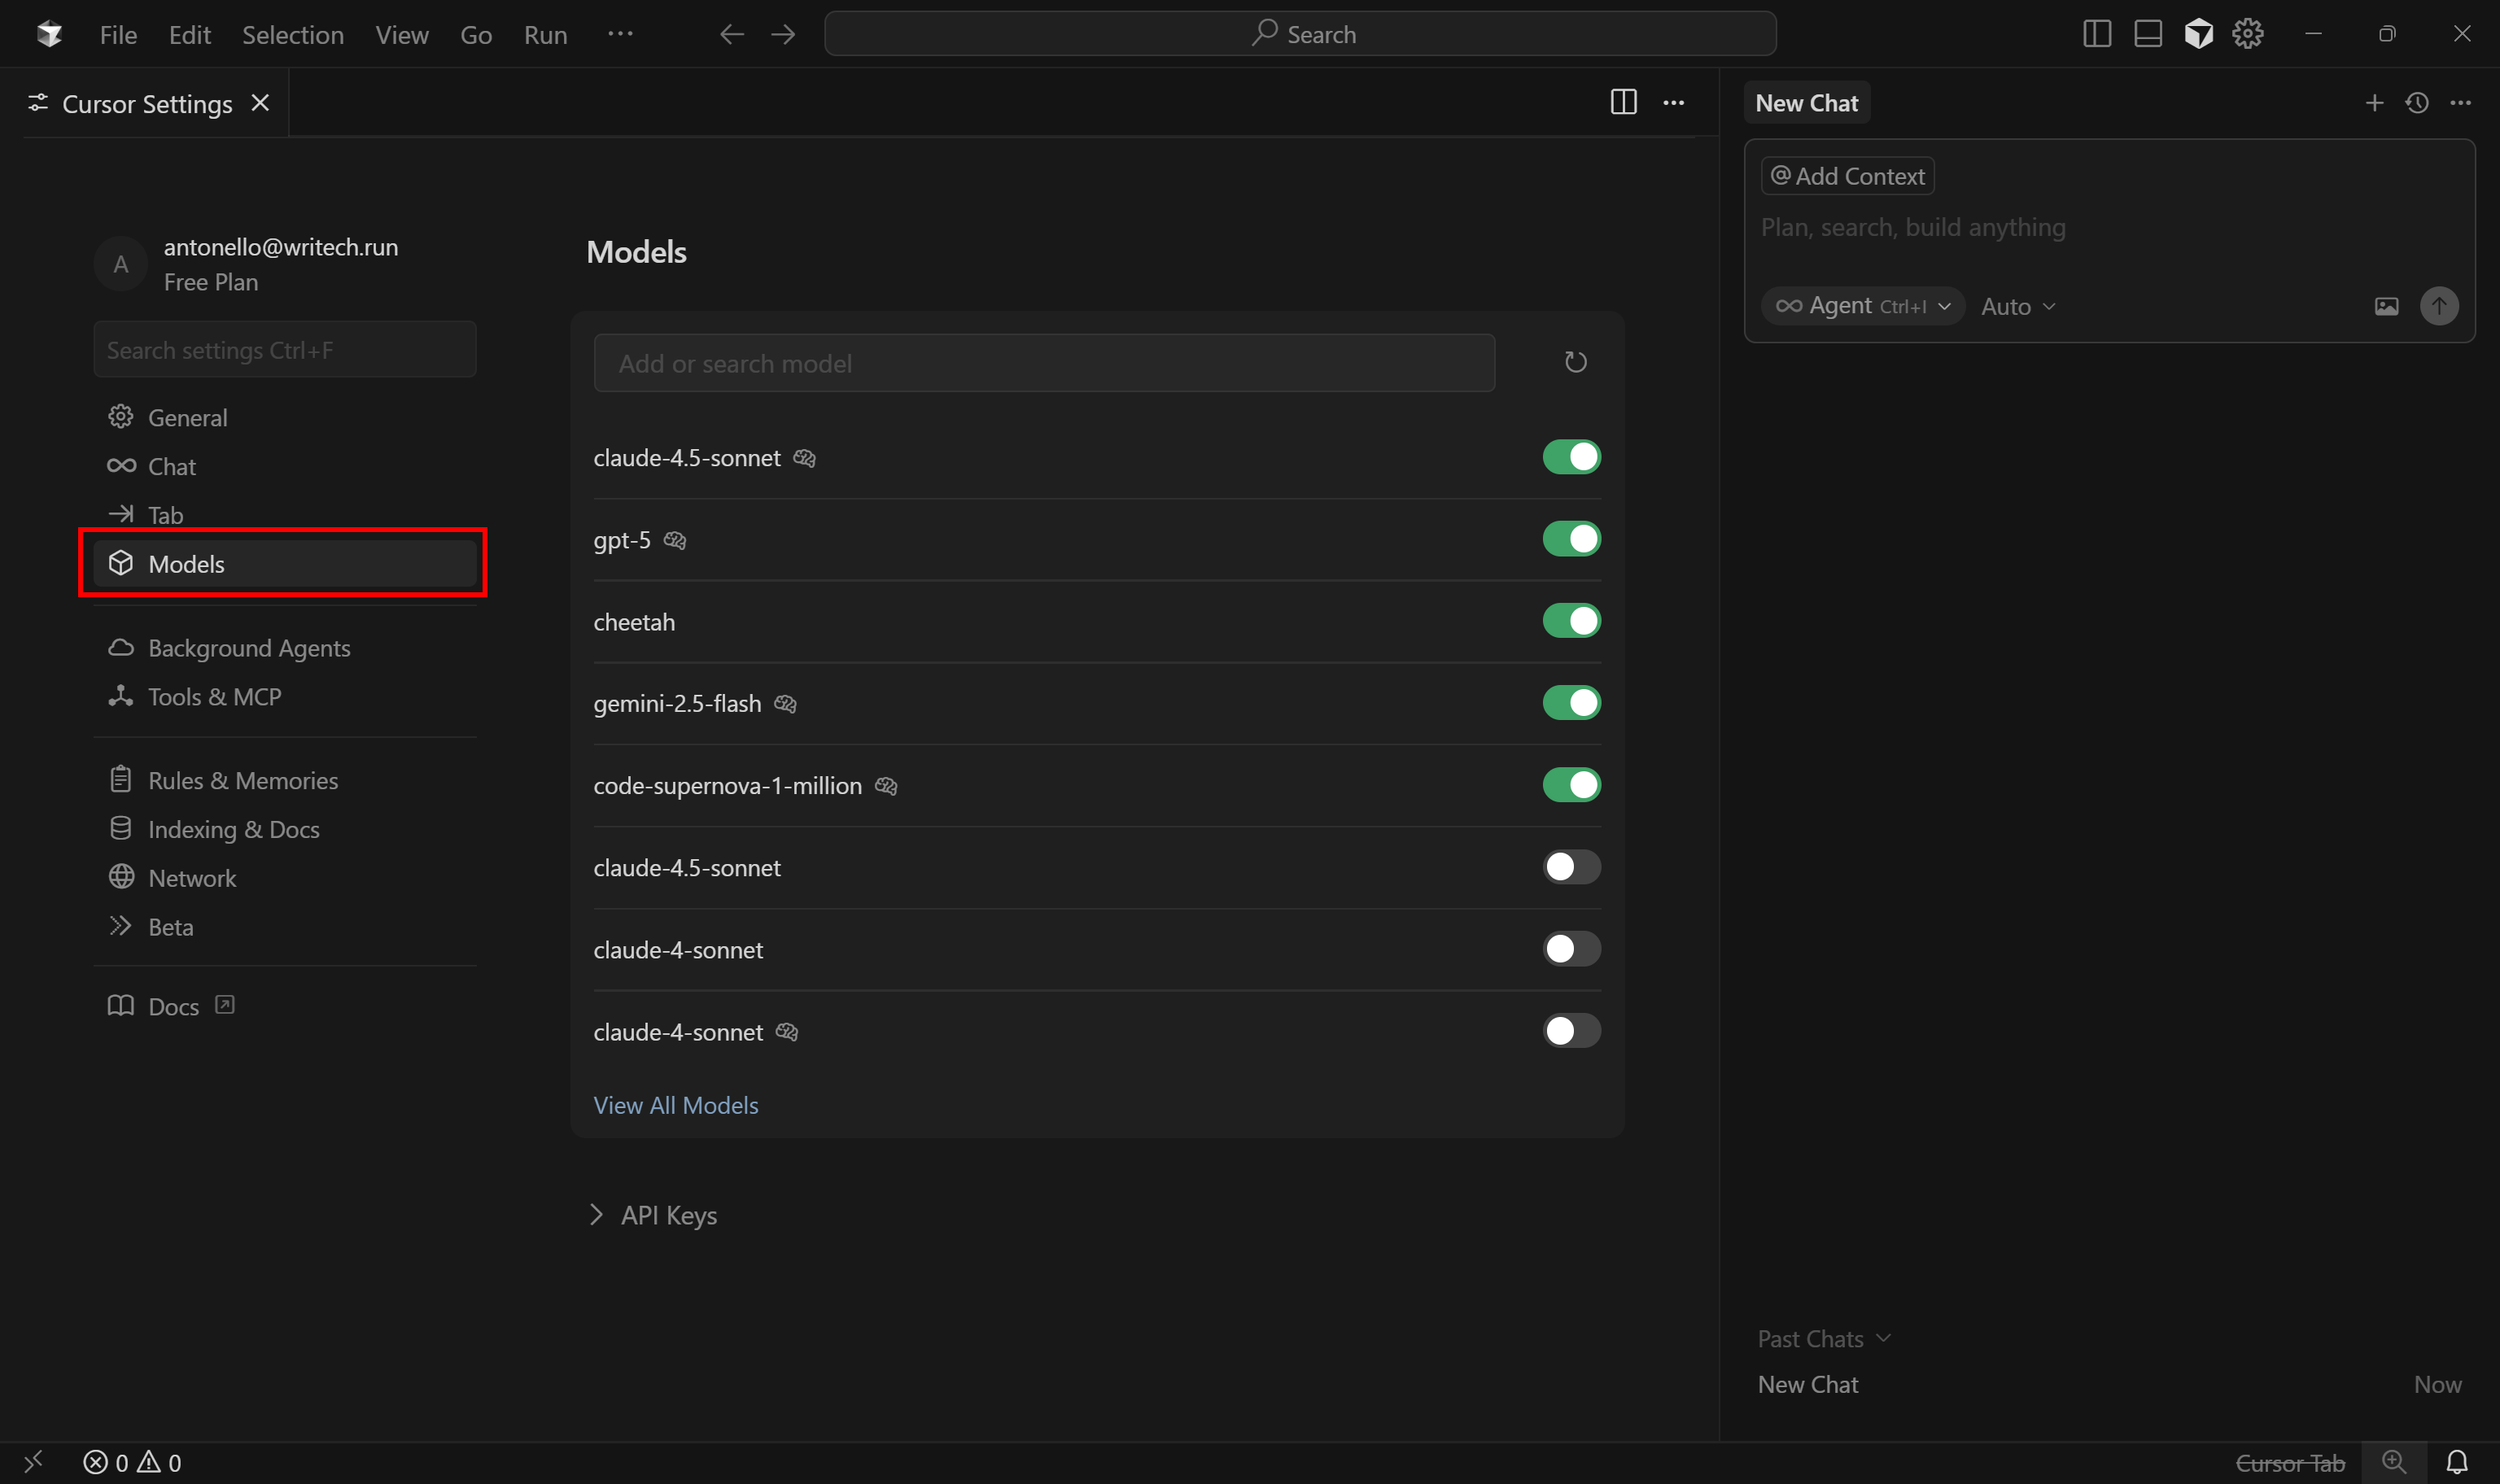This screenshot has width=2500, height=1484.
Task: Open the Run menu
Action: 545,33
